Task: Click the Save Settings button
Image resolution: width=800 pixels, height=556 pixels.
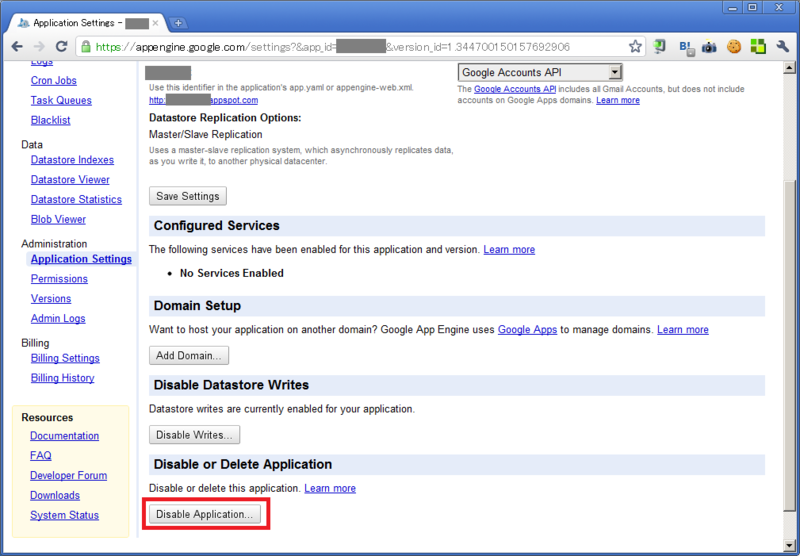Action: [x=188, y=196]
